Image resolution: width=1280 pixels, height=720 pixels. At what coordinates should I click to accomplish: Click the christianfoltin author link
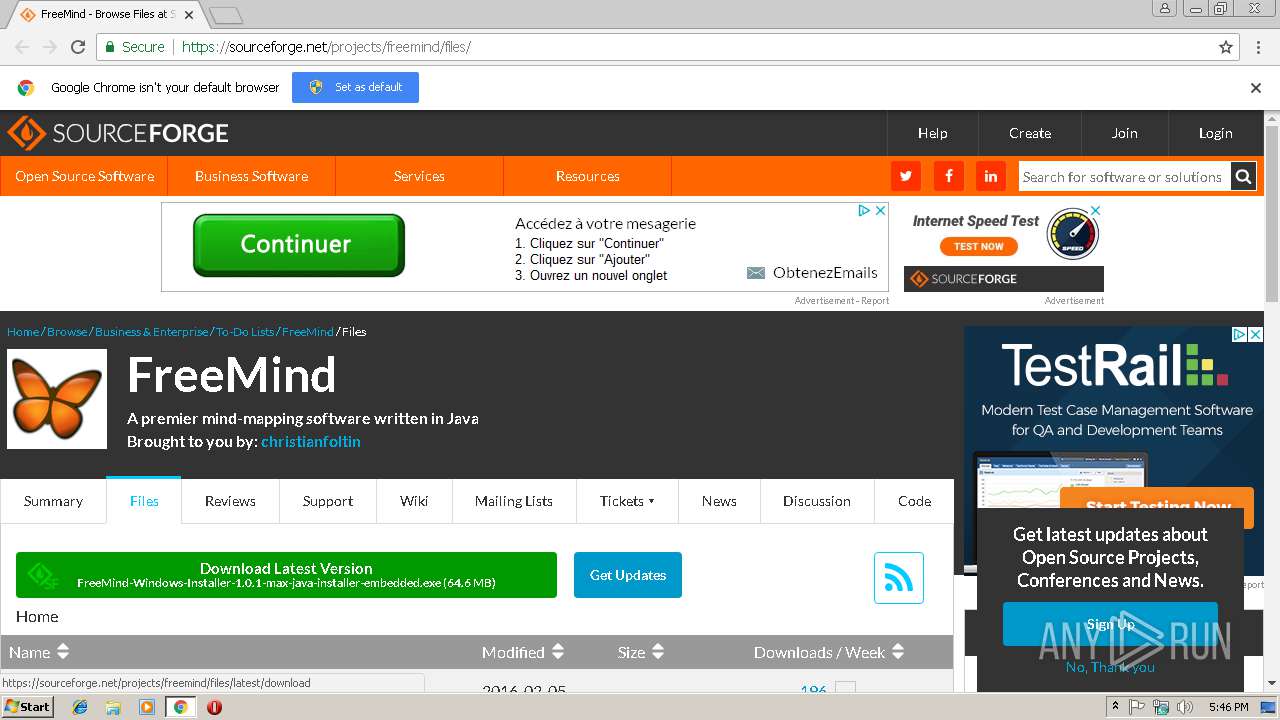[x=311, y=441]
